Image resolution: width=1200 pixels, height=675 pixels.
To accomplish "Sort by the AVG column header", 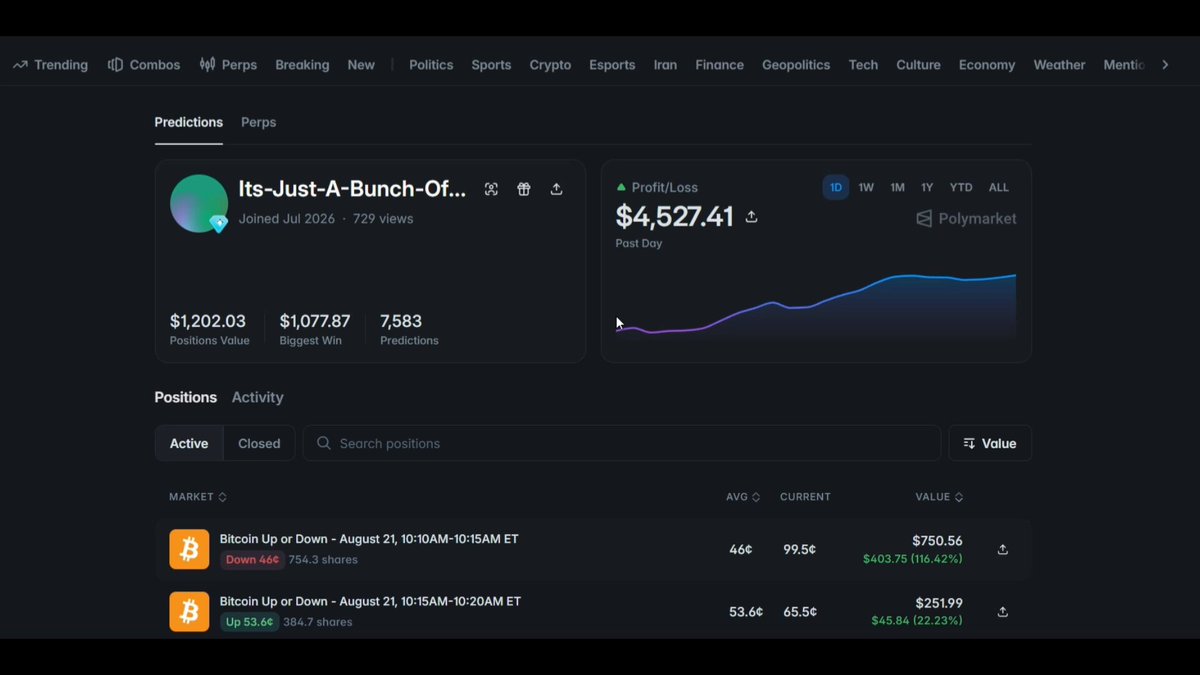I will pyautogui.click(x=743, y=497).
